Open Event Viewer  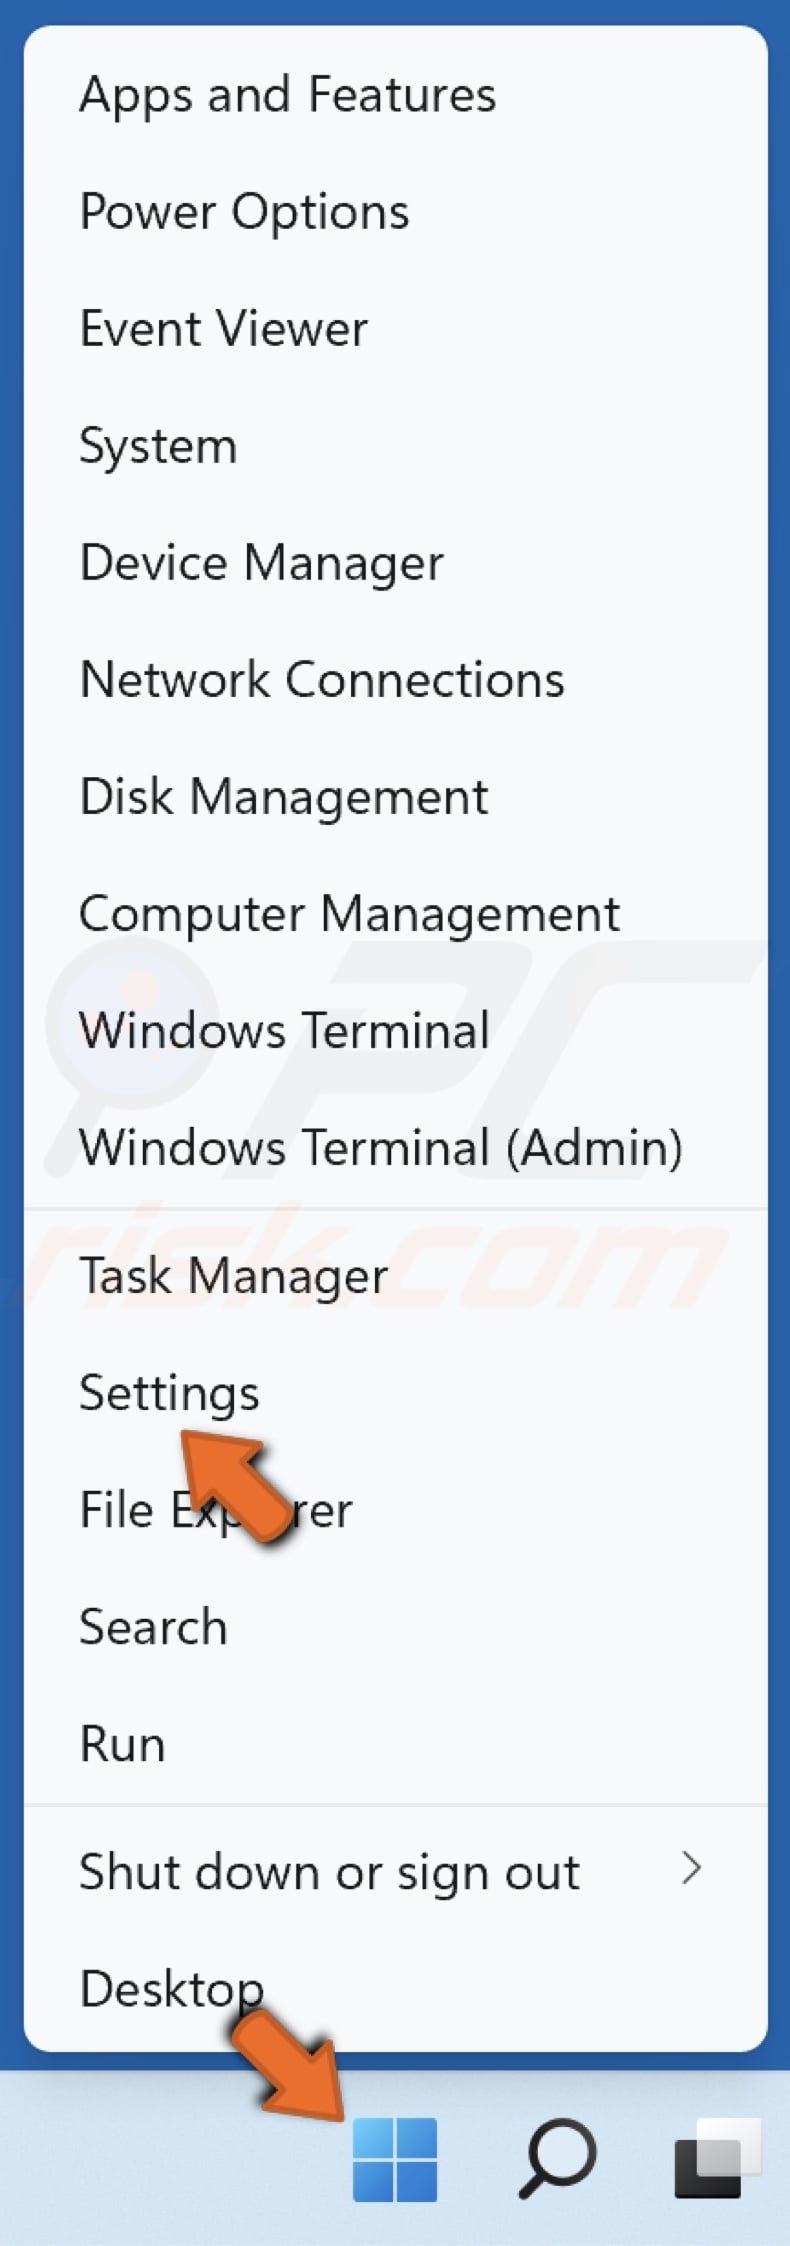click(x=223, y=328)
